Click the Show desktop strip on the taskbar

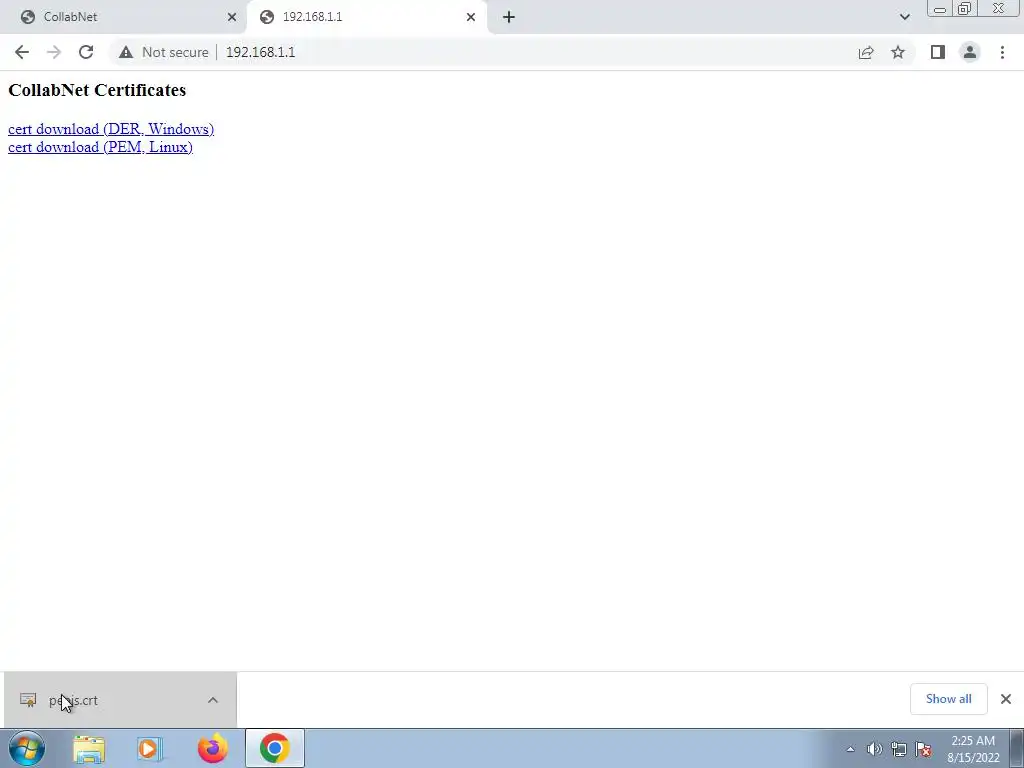(x=1017, y=748)
